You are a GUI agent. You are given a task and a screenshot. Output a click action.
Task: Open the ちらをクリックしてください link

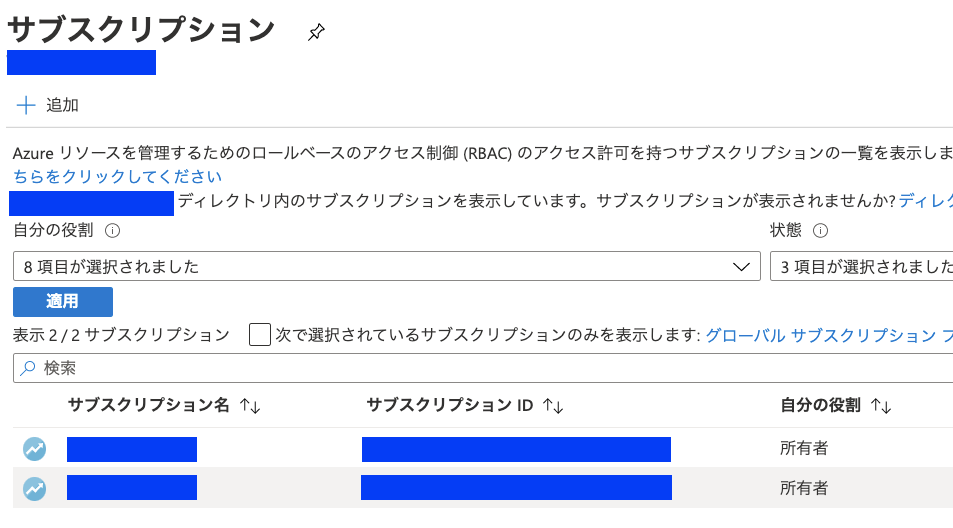point(117,176)
